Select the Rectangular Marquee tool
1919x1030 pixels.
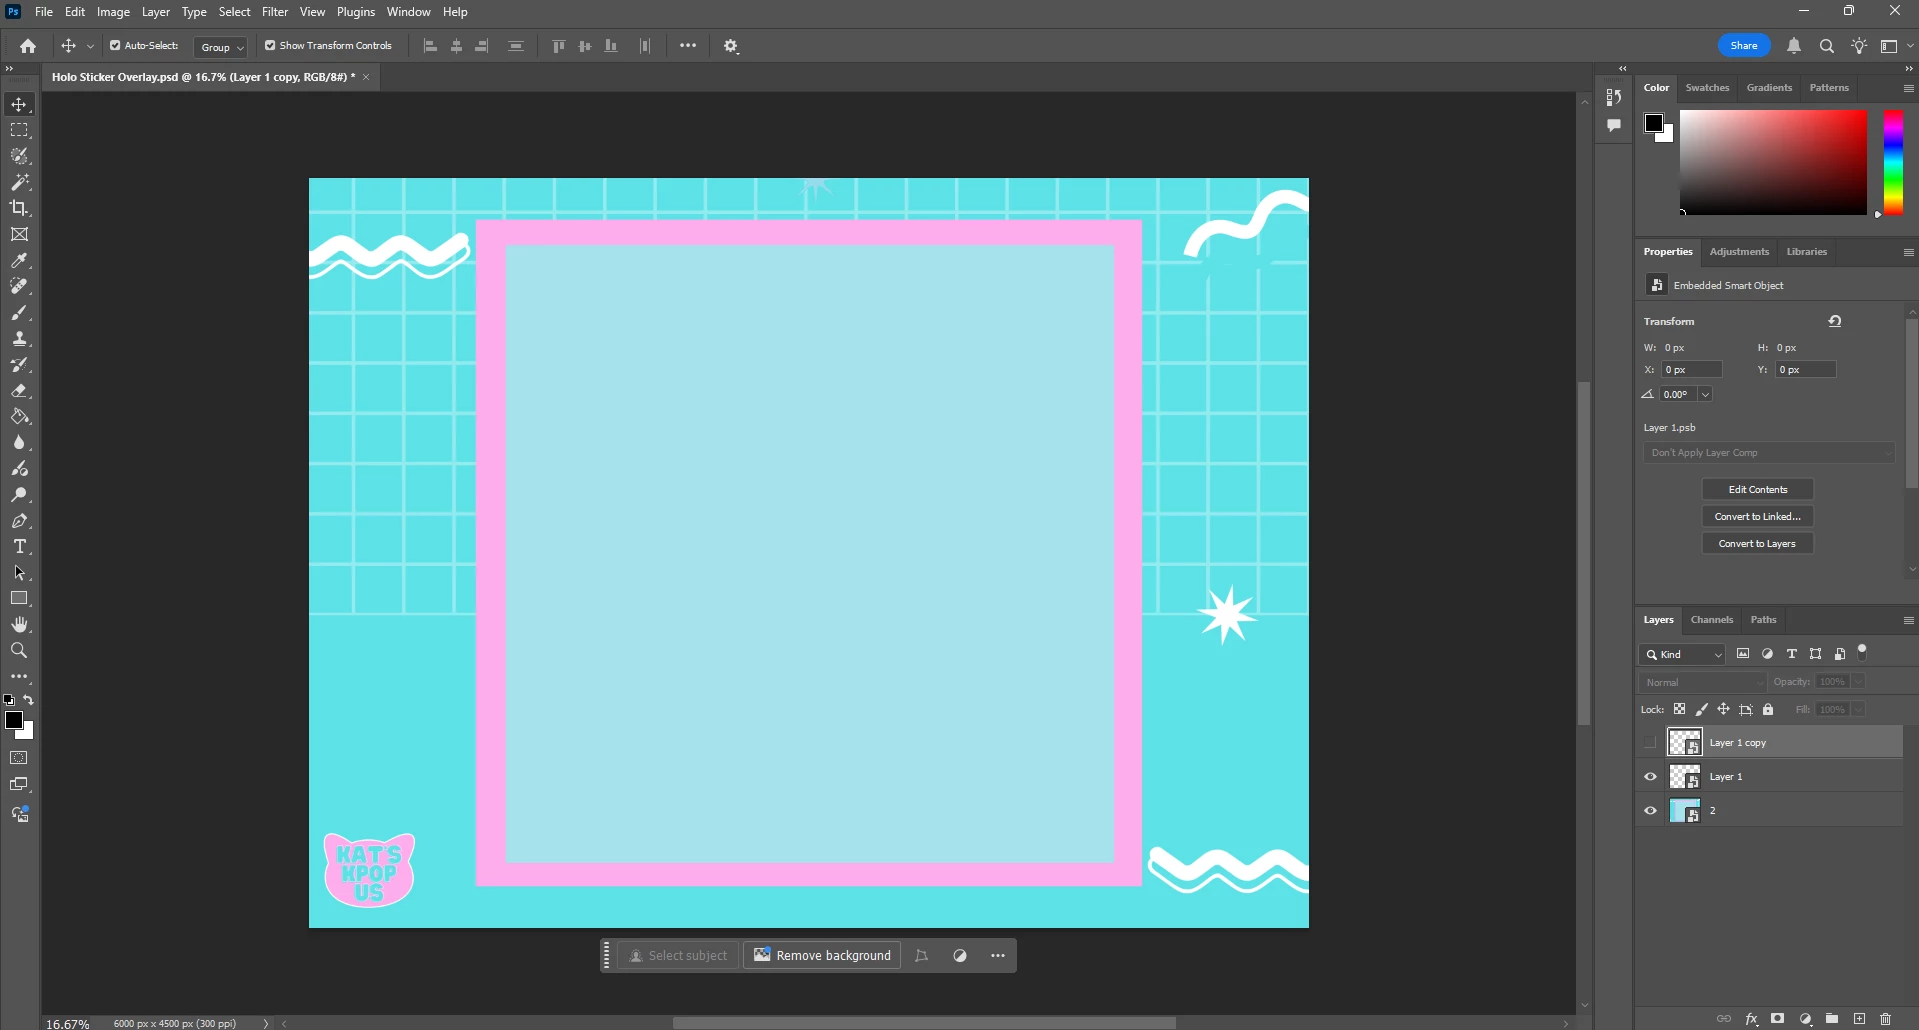point(19,131)
